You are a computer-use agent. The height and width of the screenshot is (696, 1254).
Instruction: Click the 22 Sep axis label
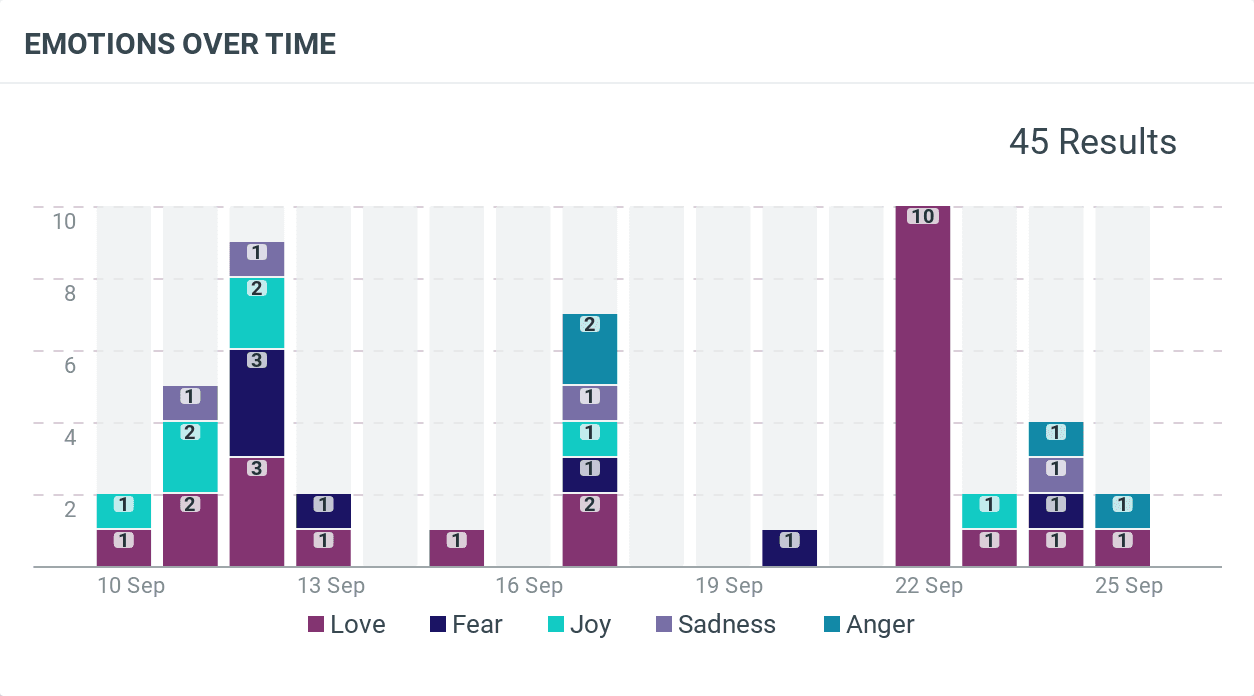point(929,586)
